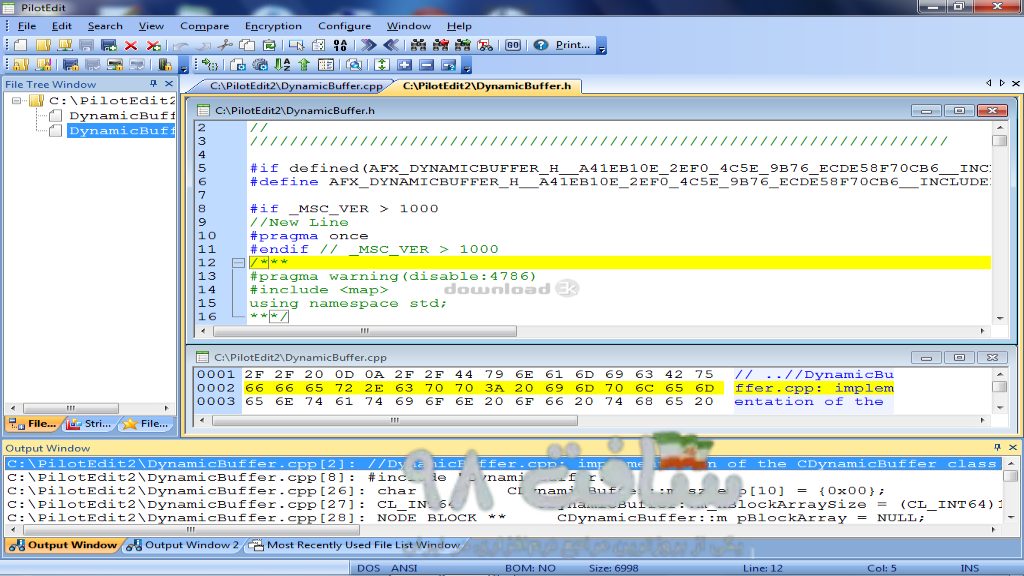Click the binoculars icon with red arrow

coord(441,45)
